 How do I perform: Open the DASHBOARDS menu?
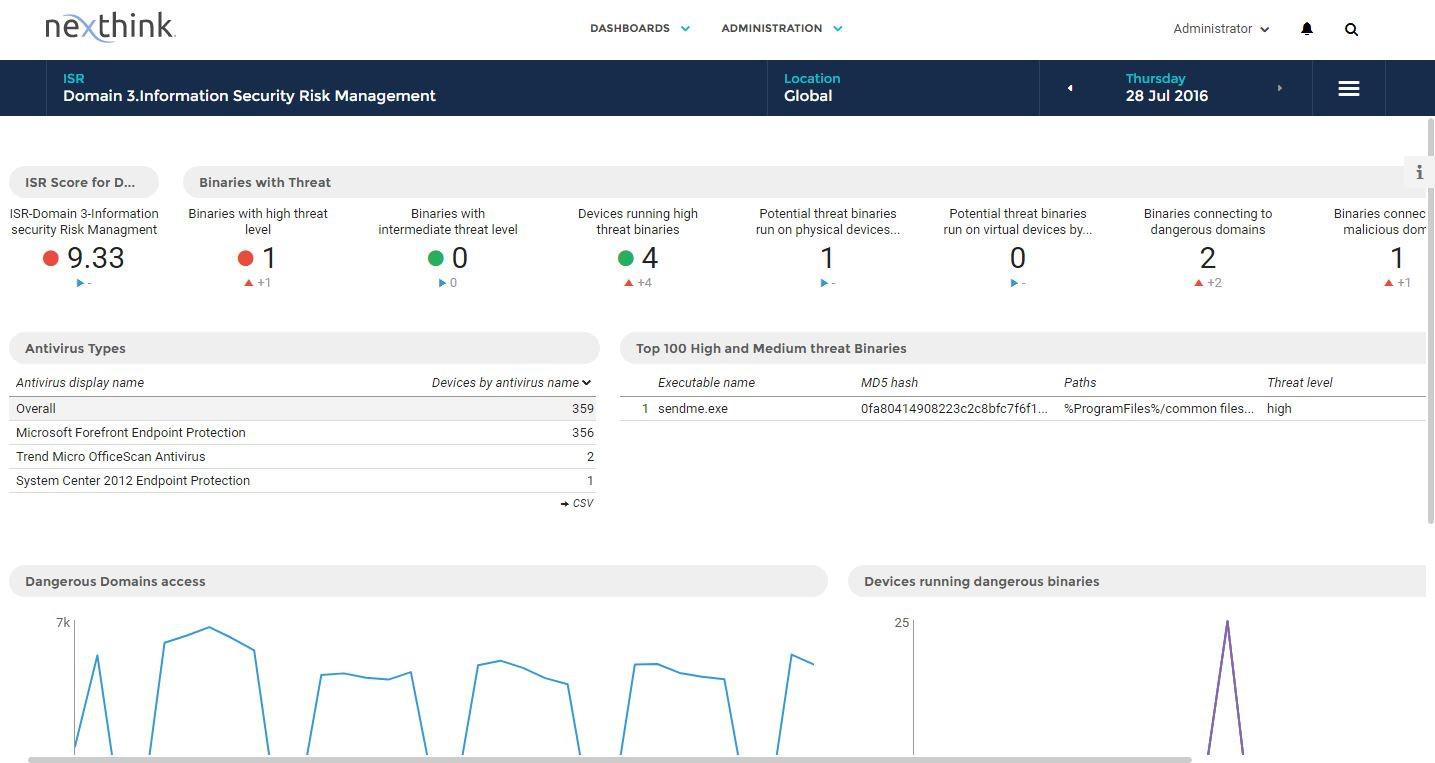pyautogui.click(x=631, y=28)
